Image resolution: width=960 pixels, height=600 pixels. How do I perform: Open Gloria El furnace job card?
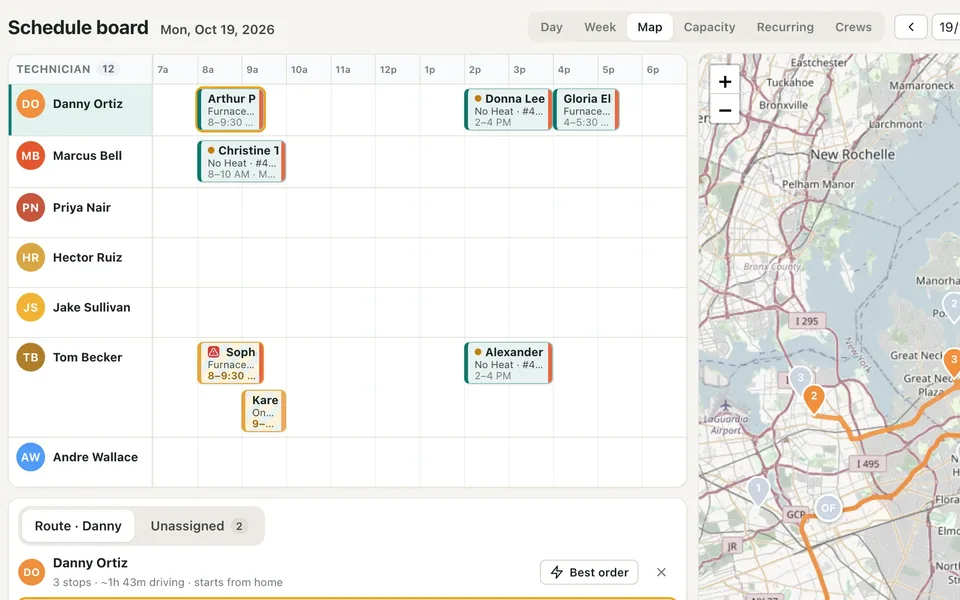586,110
